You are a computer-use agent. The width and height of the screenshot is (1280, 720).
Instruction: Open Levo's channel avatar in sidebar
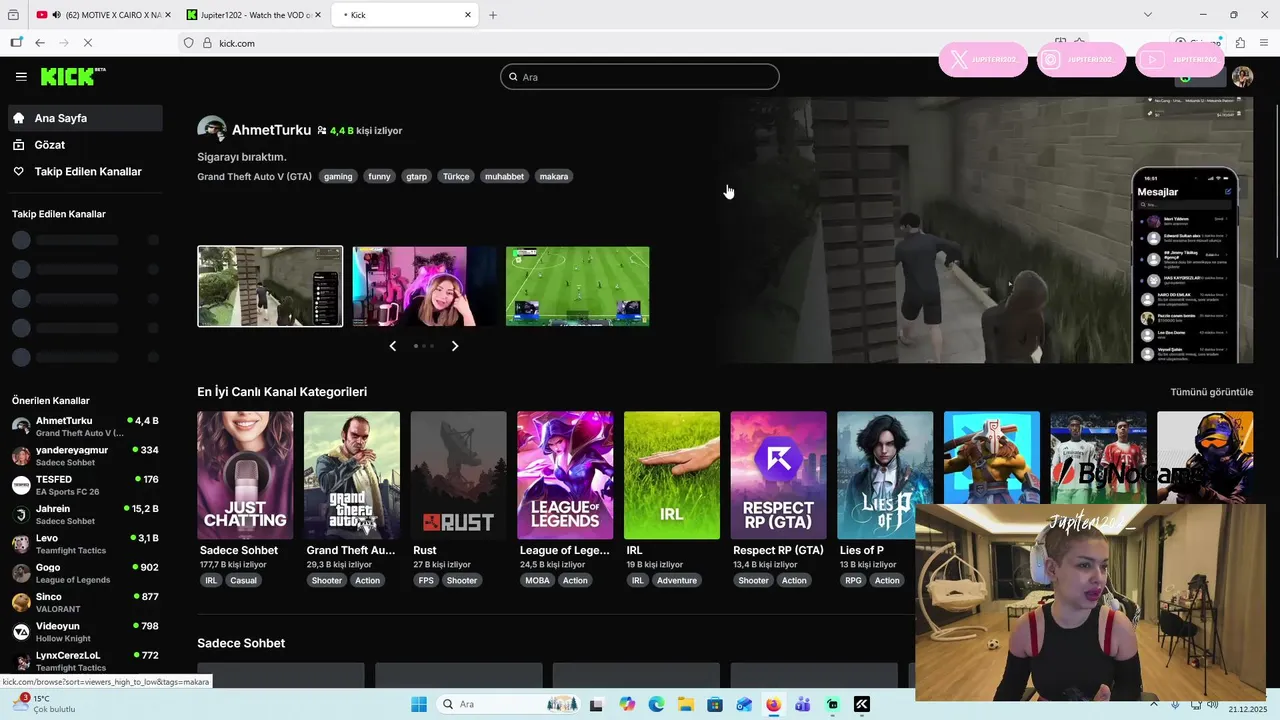[21, 544]
